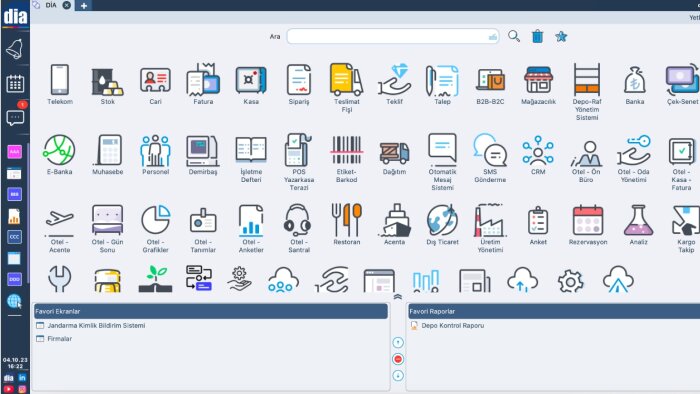
Task: Click the trash bin icon next to search
Action: pos(538,36)
